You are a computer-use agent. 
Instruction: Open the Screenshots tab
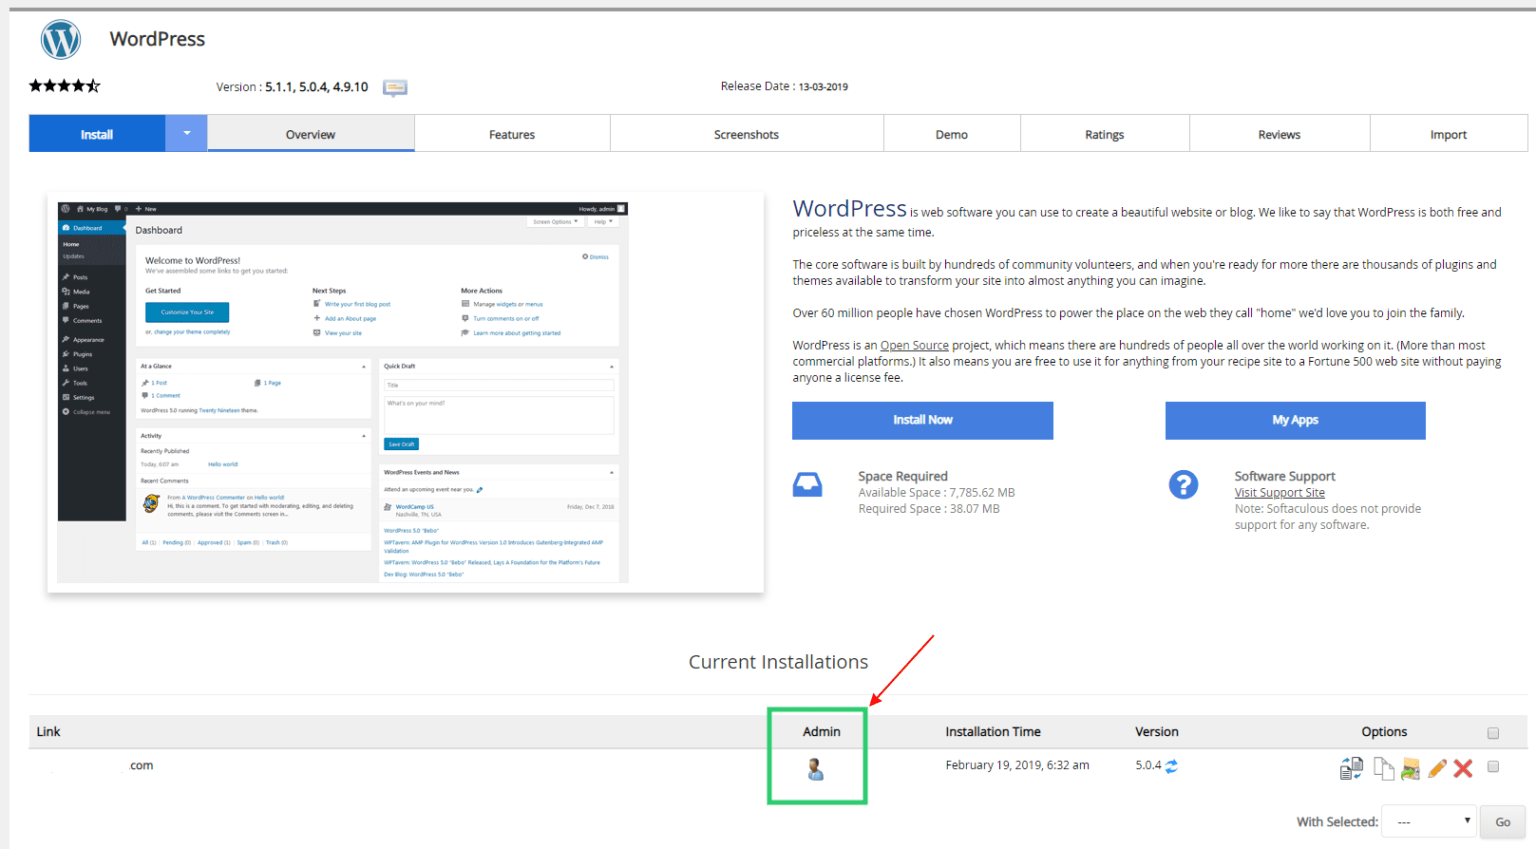pos(746,134)
